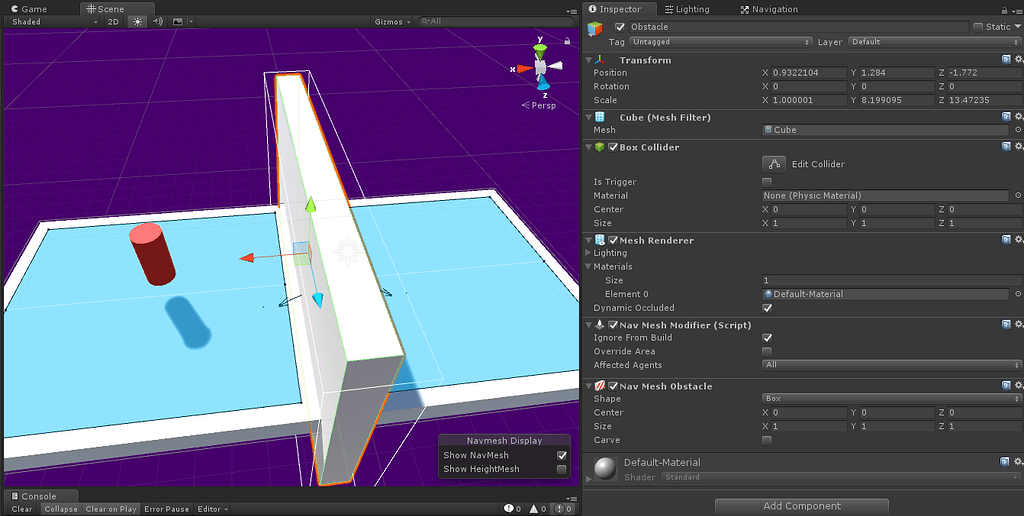This screenshot has width=1024, height=516.
Task: Toggle the console Collapse button
Action: (61, 509)
